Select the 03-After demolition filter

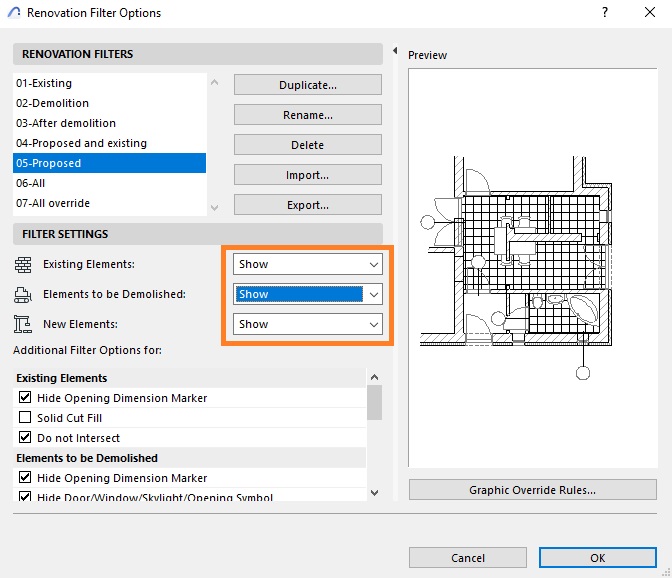coord(109,123)
